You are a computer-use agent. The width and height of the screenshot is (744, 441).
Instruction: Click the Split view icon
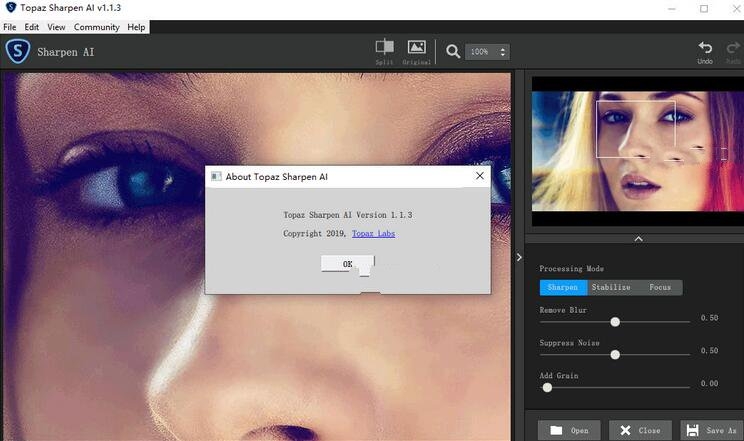point(385,47)
